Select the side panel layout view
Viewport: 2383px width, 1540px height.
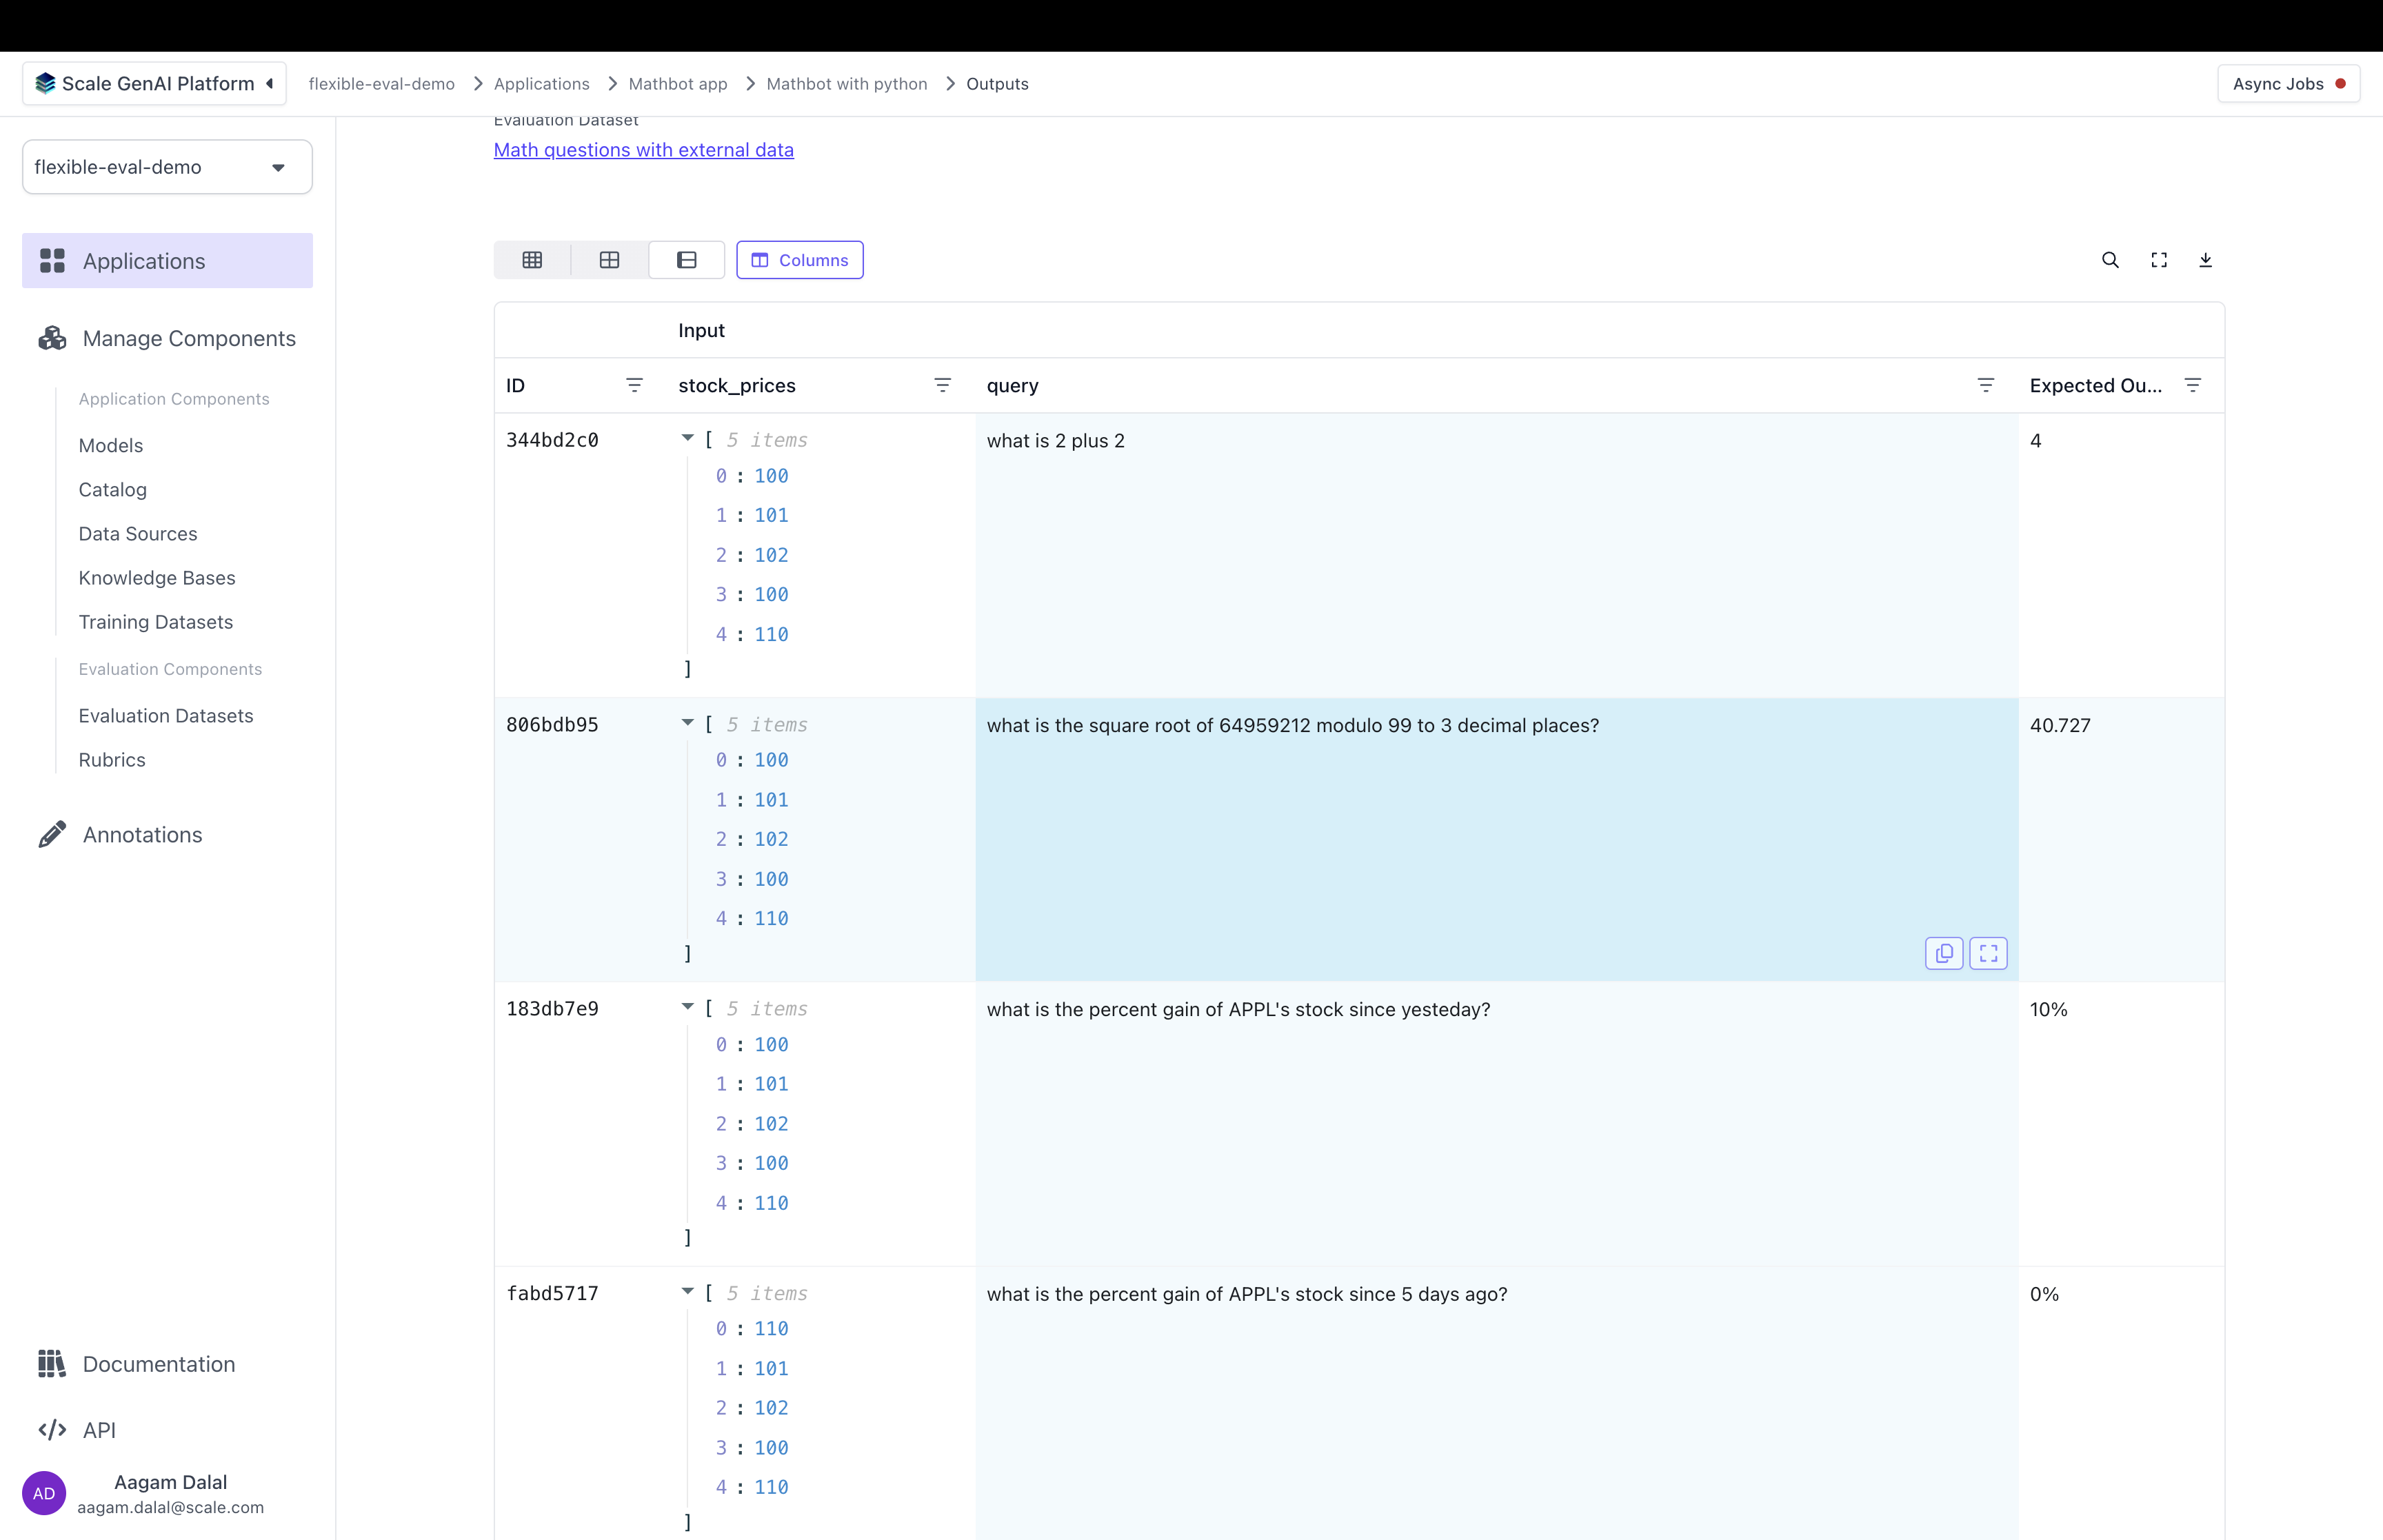point(686,260)
